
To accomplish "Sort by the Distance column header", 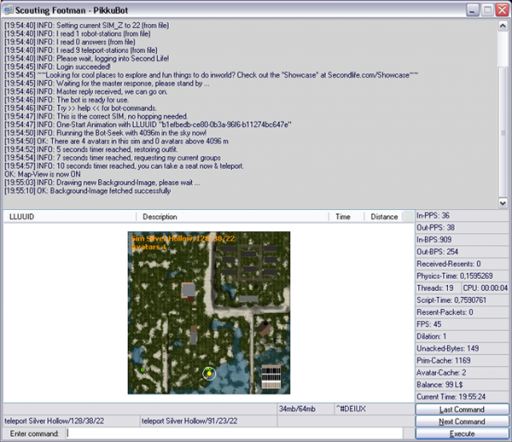I will pyautogui.click(x=384, y=217).
